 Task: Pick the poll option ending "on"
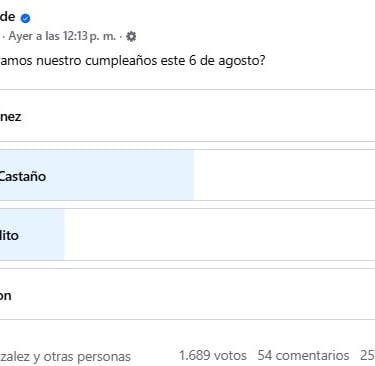(187, 294)
